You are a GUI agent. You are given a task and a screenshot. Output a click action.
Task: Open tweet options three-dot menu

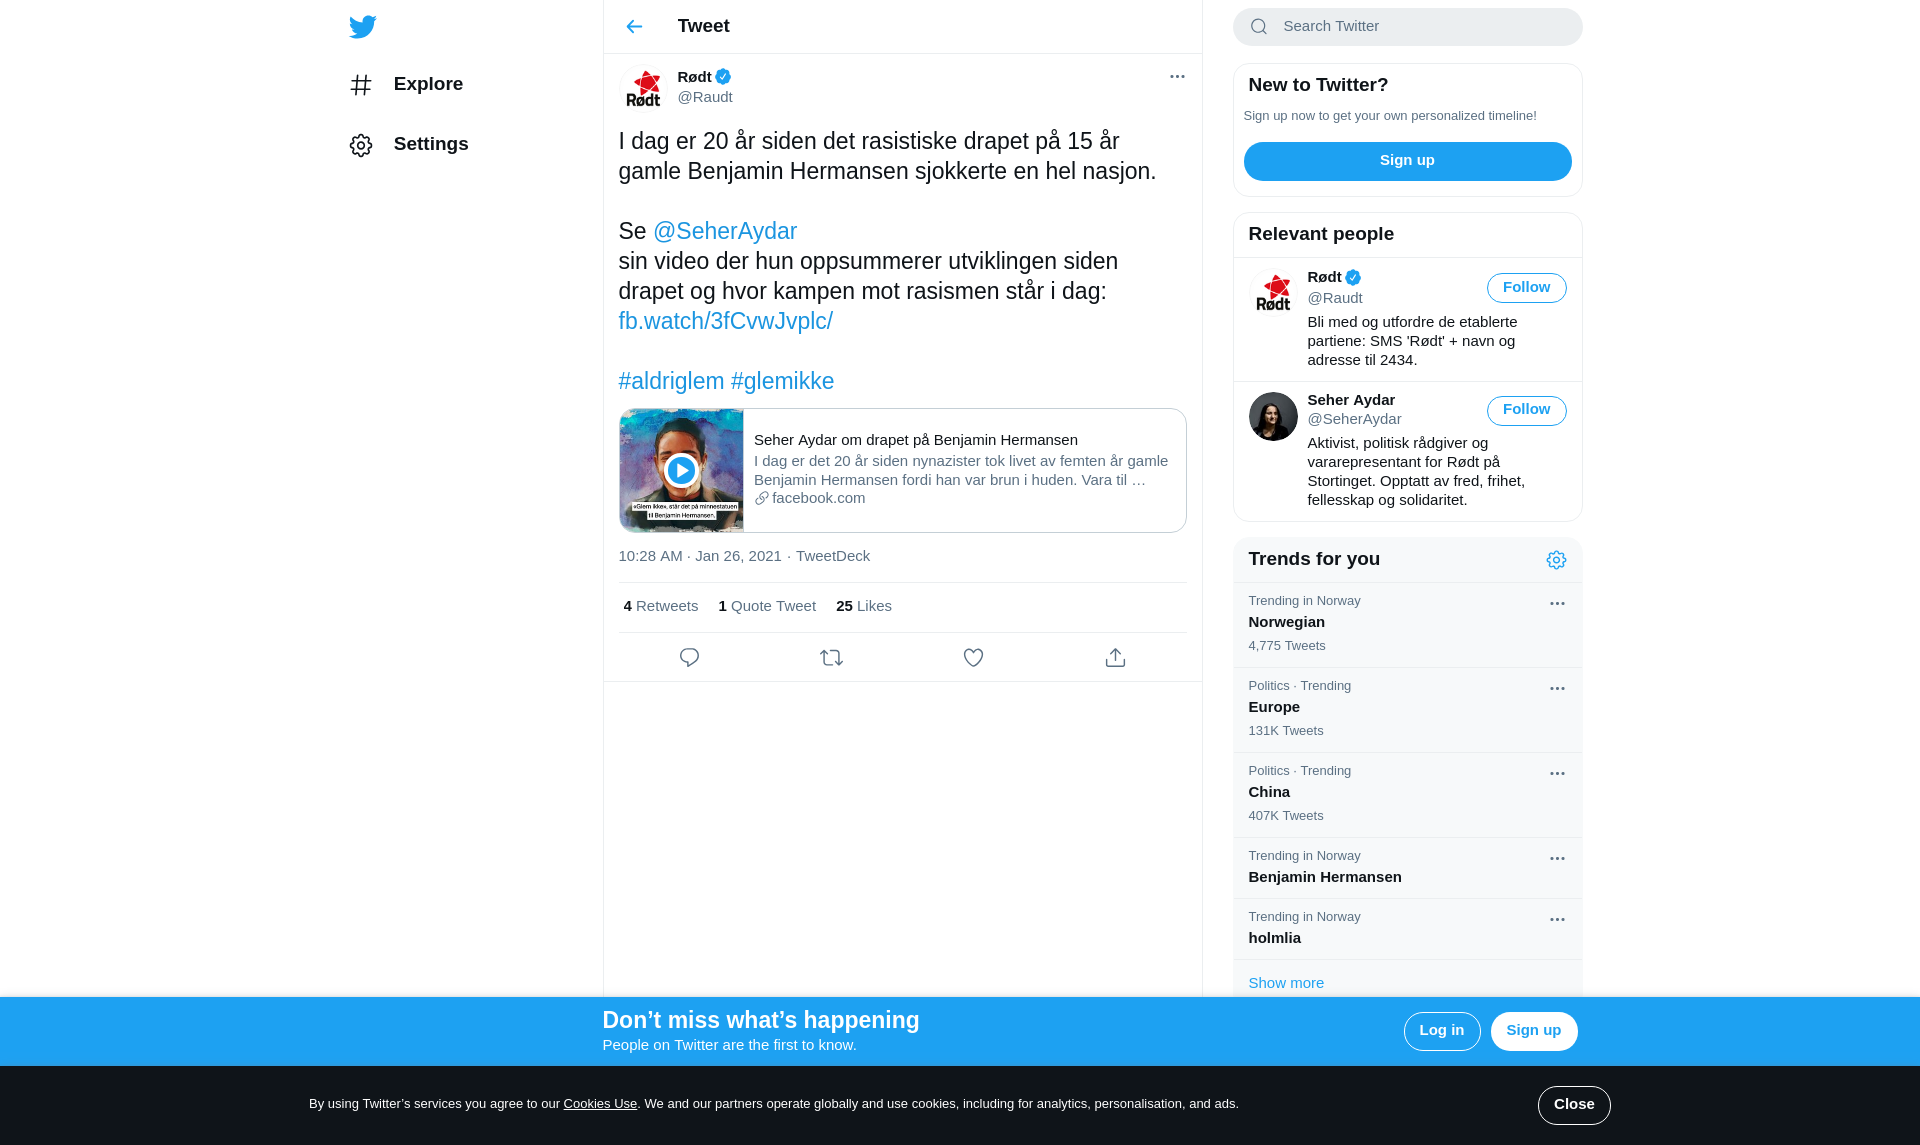[1177, 77]
